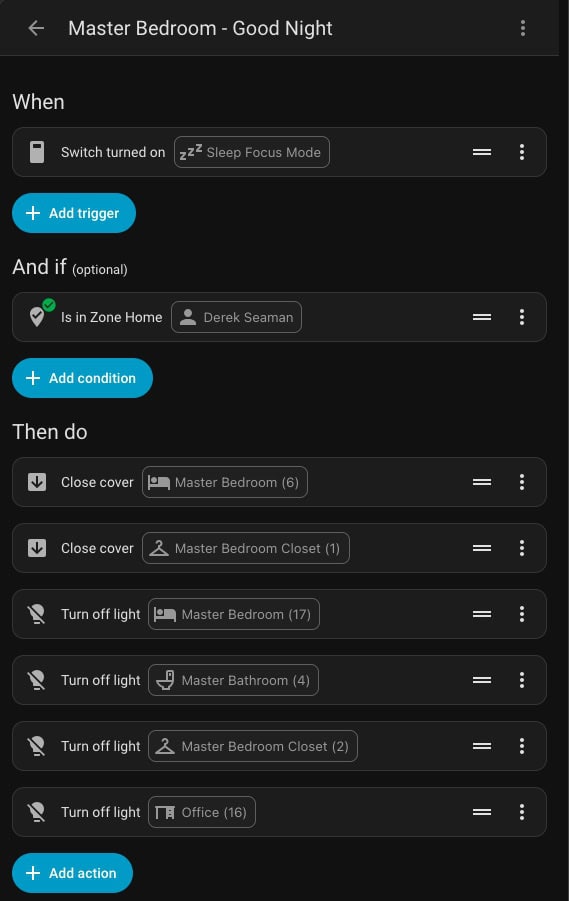Screen dimensions: 569x901
Task: Click drag handle on Office (16) light action
Action: pos(482,812)
